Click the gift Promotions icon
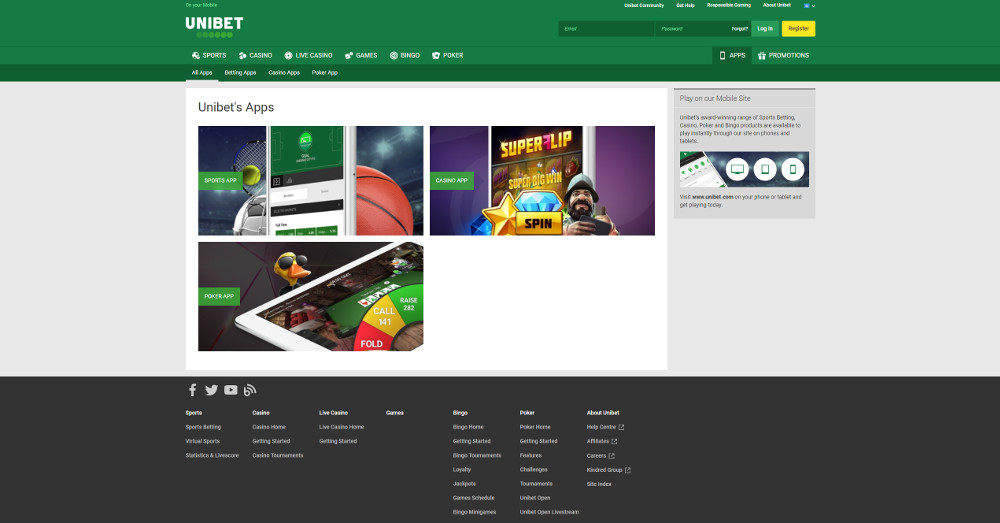 pos(761,55)
